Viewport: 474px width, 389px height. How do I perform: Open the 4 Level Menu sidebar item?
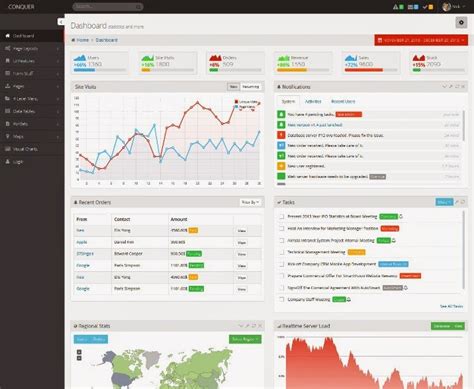coord(32,99)
